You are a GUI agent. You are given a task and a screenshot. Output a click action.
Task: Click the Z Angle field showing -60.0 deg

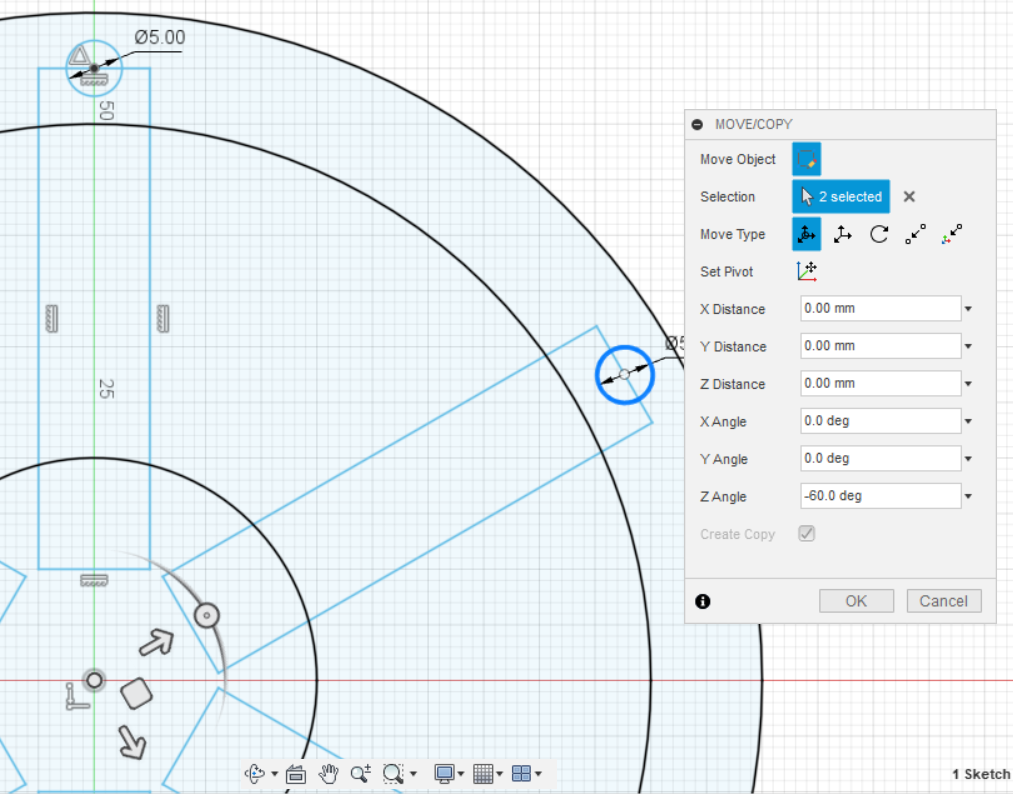click(881, 496)
